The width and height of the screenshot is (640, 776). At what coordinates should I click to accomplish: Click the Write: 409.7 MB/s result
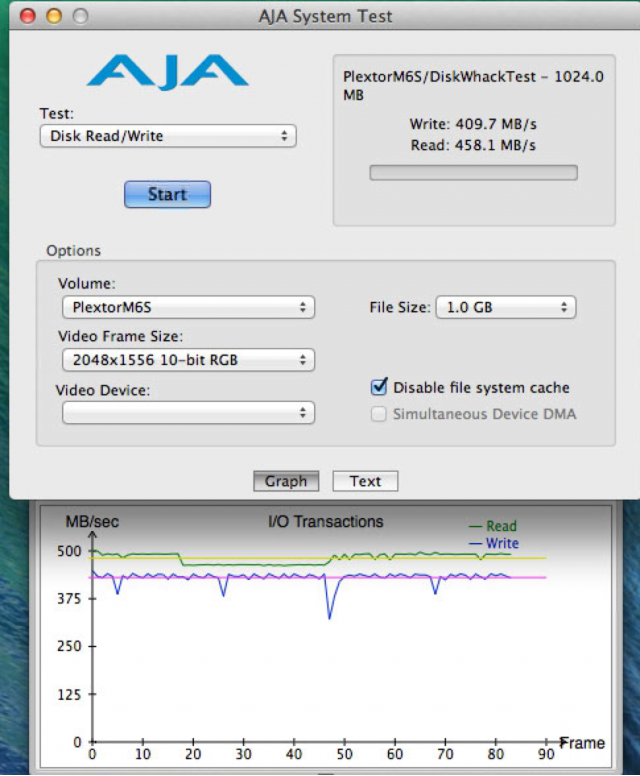[473, 124]
